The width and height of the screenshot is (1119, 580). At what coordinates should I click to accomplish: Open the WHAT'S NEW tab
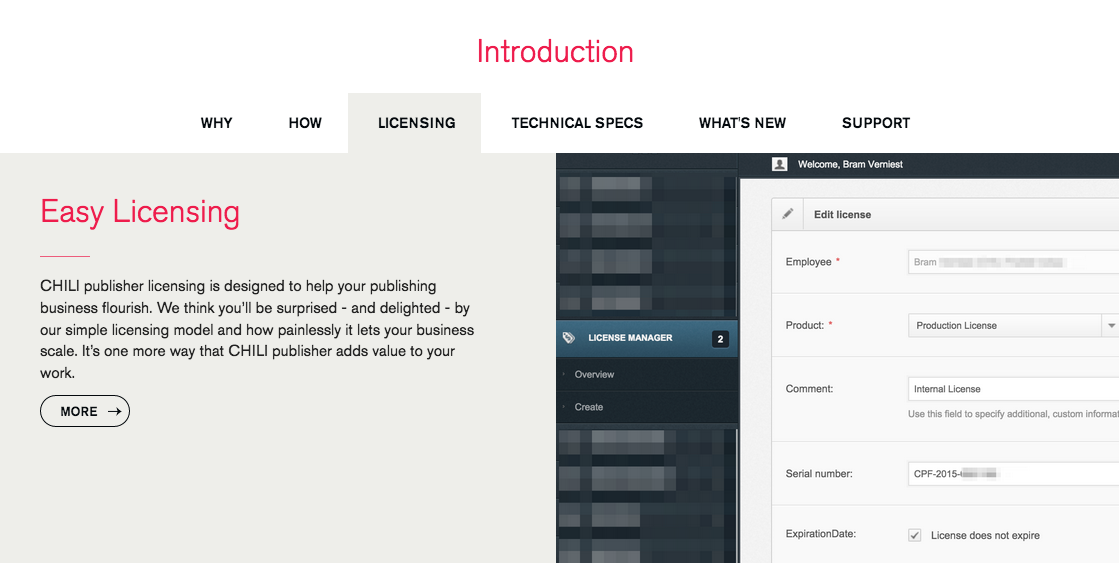tap(742, 123)
